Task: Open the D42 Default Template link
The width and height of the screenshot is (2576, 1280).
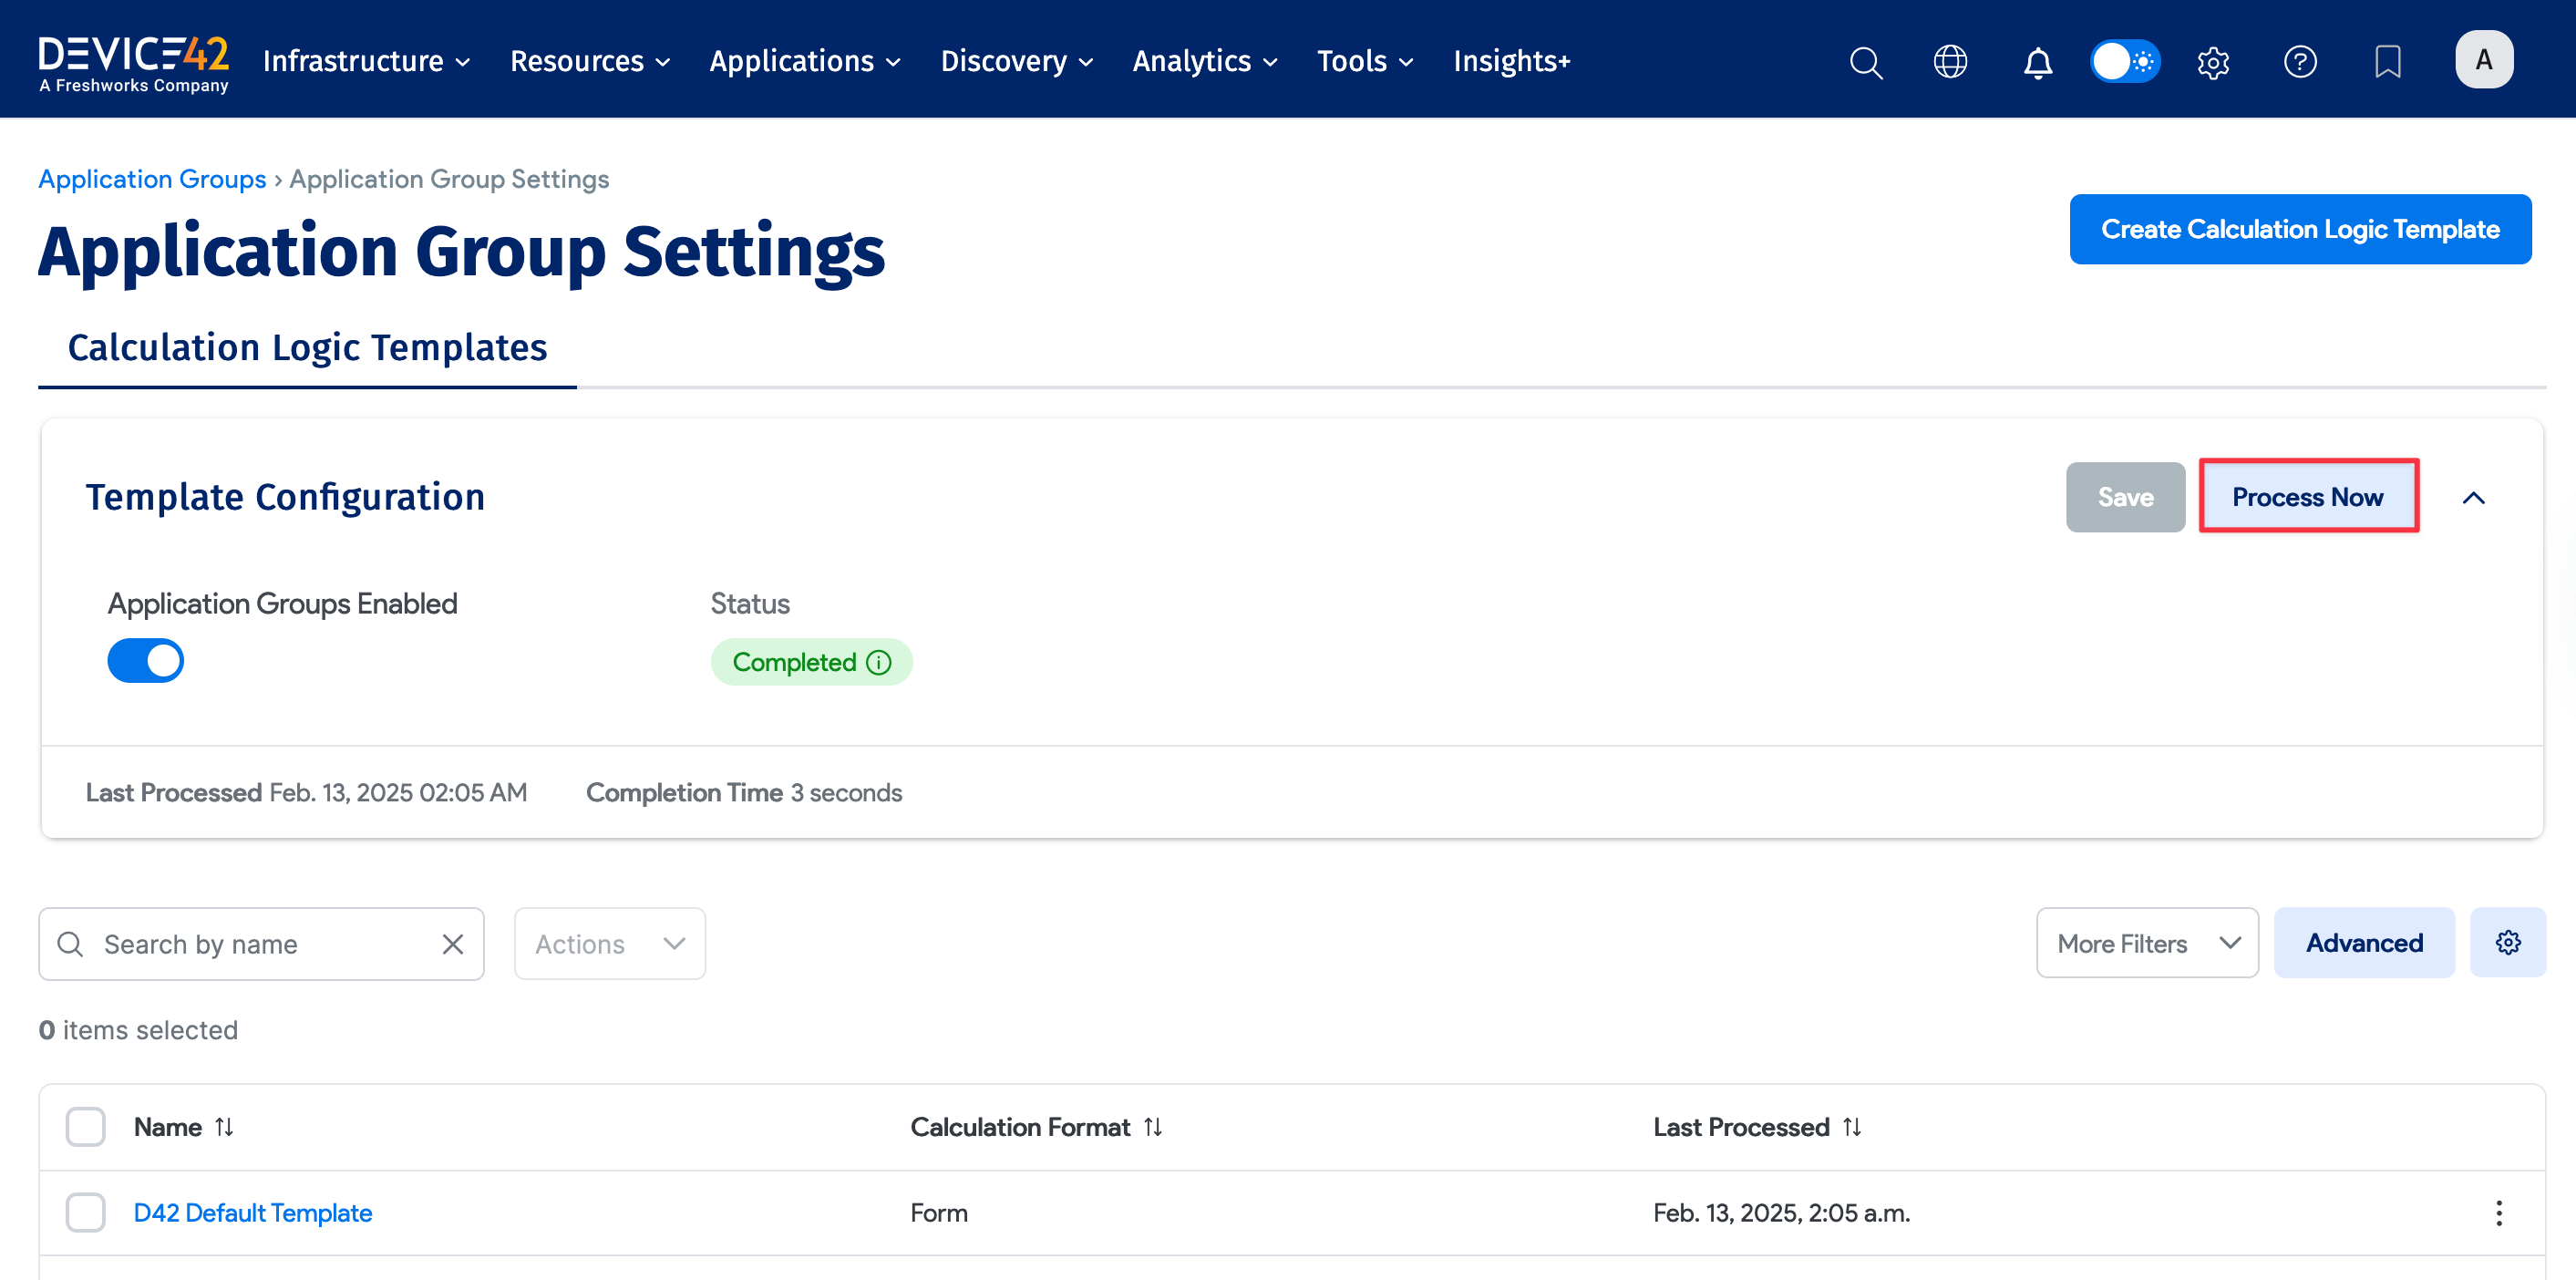Action: tap(252, 1212)
